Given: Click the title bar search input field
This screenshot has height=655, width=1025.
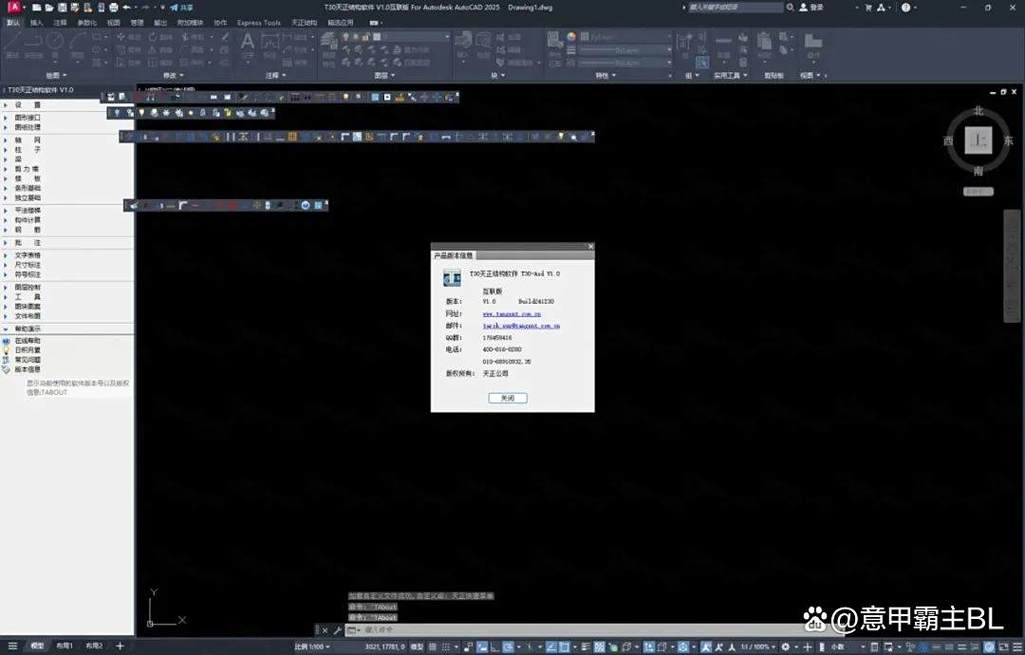Looking at the screenshot, I should 734,7.
